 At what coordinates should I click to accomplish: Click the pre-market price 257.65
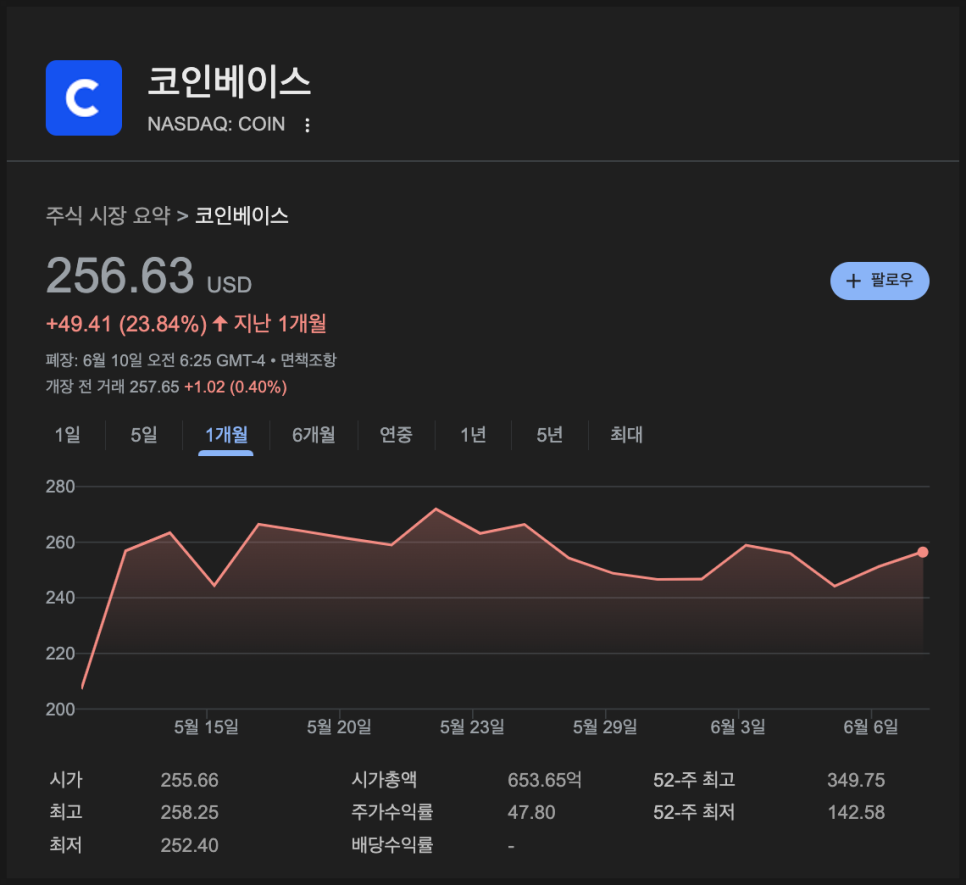pos(154,387)
